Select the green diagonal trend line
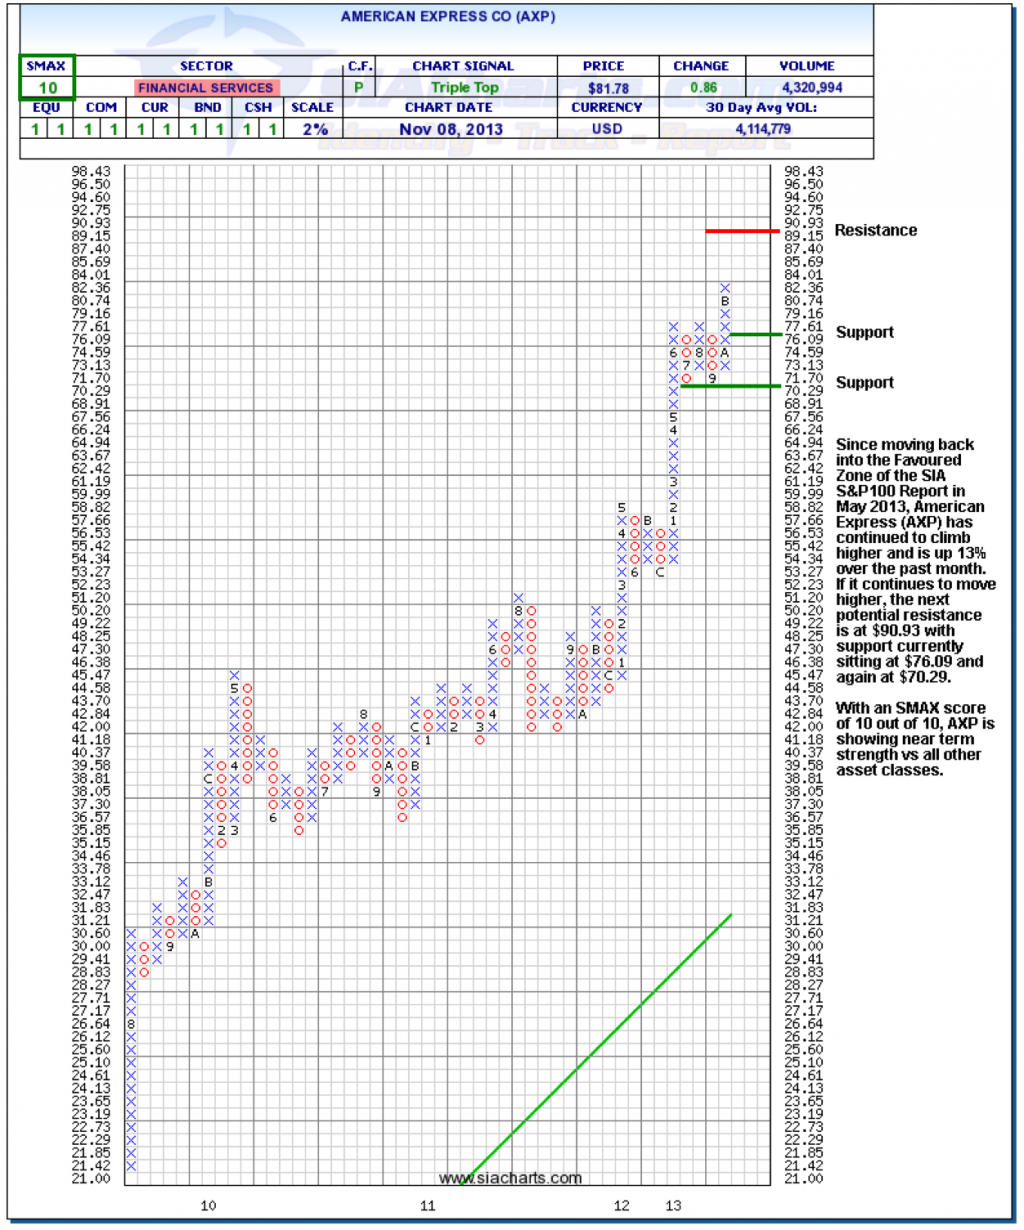Screen dimensions: 1024x1230 pos(600,1047)
